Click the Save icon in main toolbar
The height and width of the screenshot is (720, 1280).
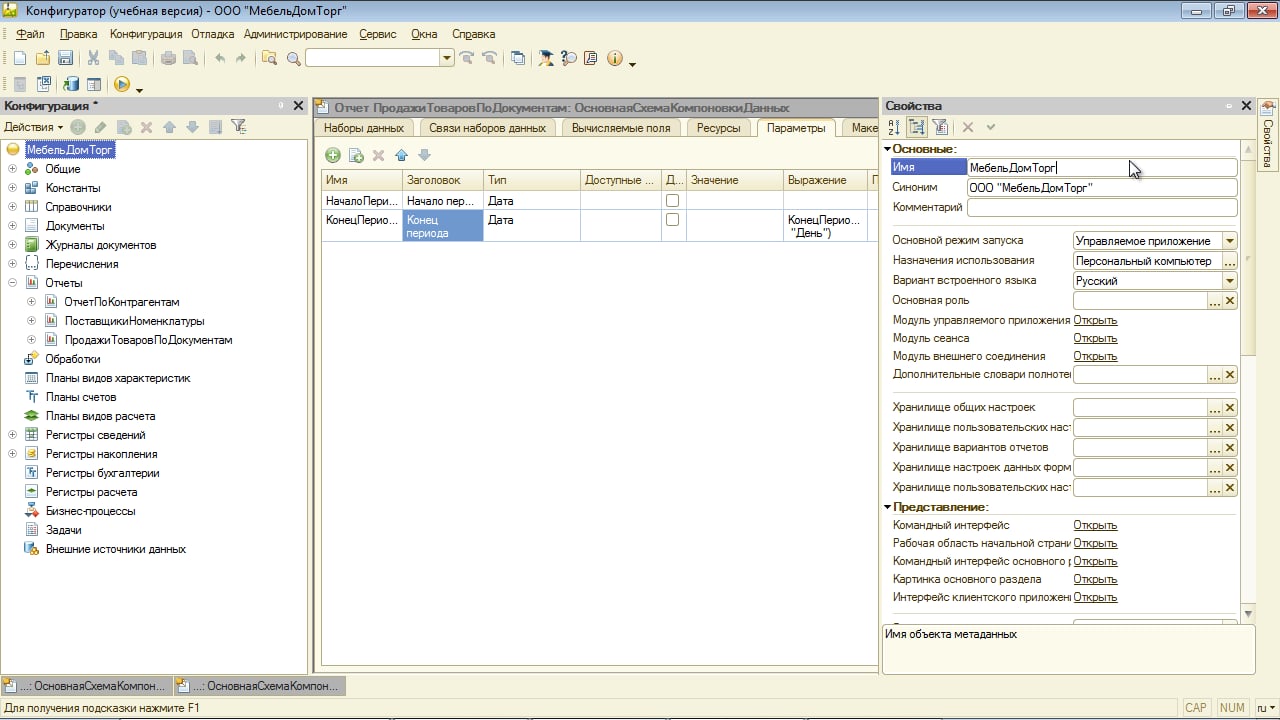65,59
